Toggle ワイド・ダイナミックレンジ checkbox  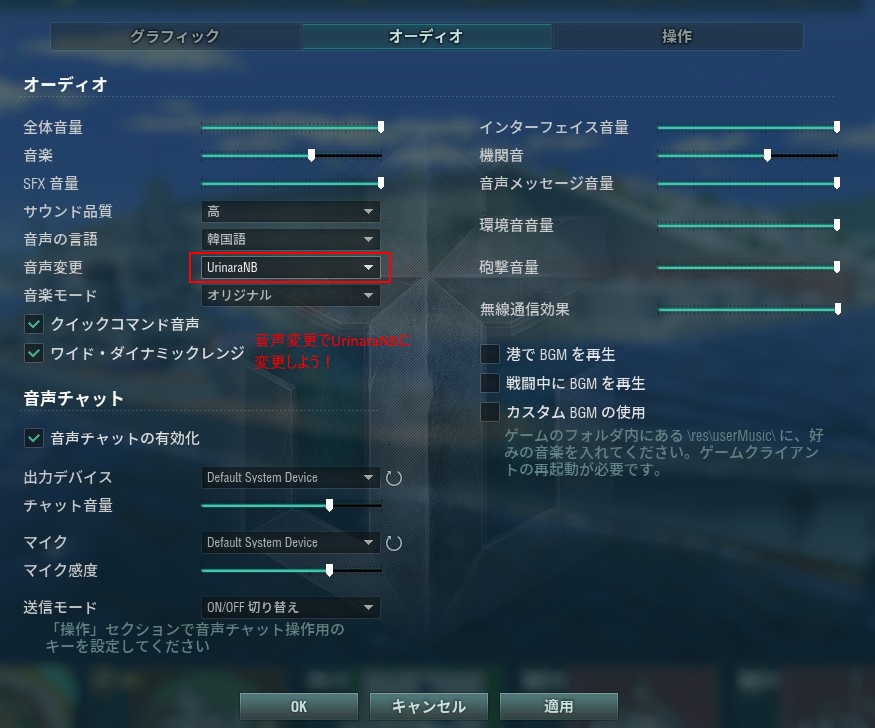[x=34, y=353]
